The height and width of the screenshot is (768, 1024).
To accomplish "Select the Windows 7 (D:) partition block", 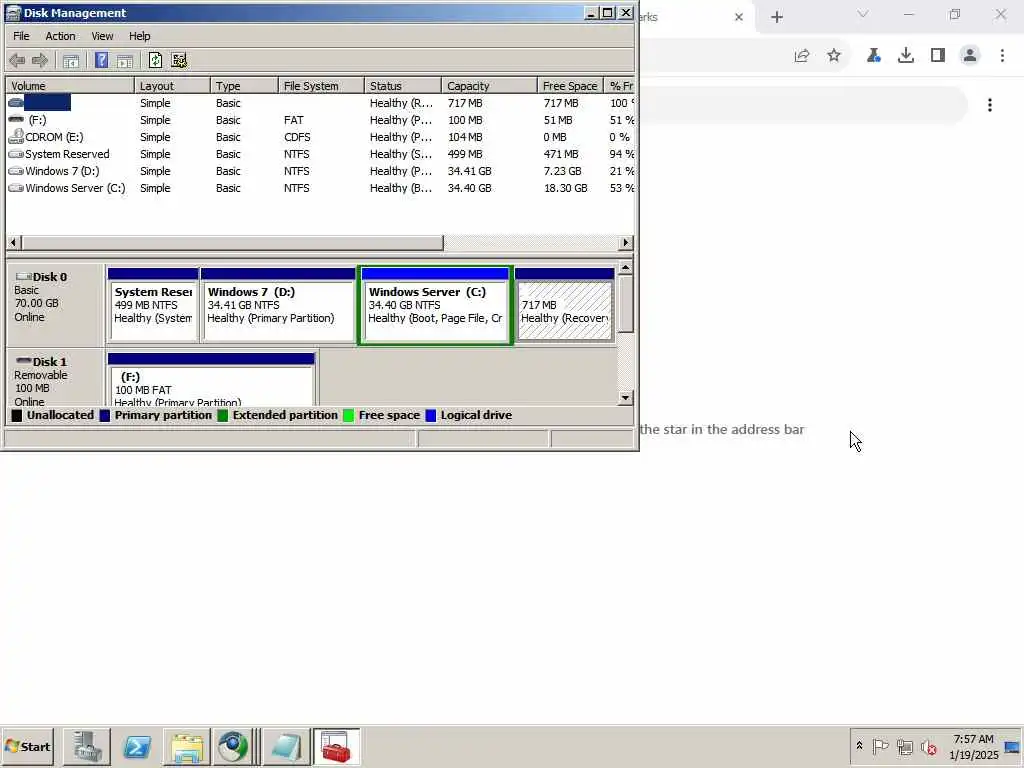I will pos(278,305).
